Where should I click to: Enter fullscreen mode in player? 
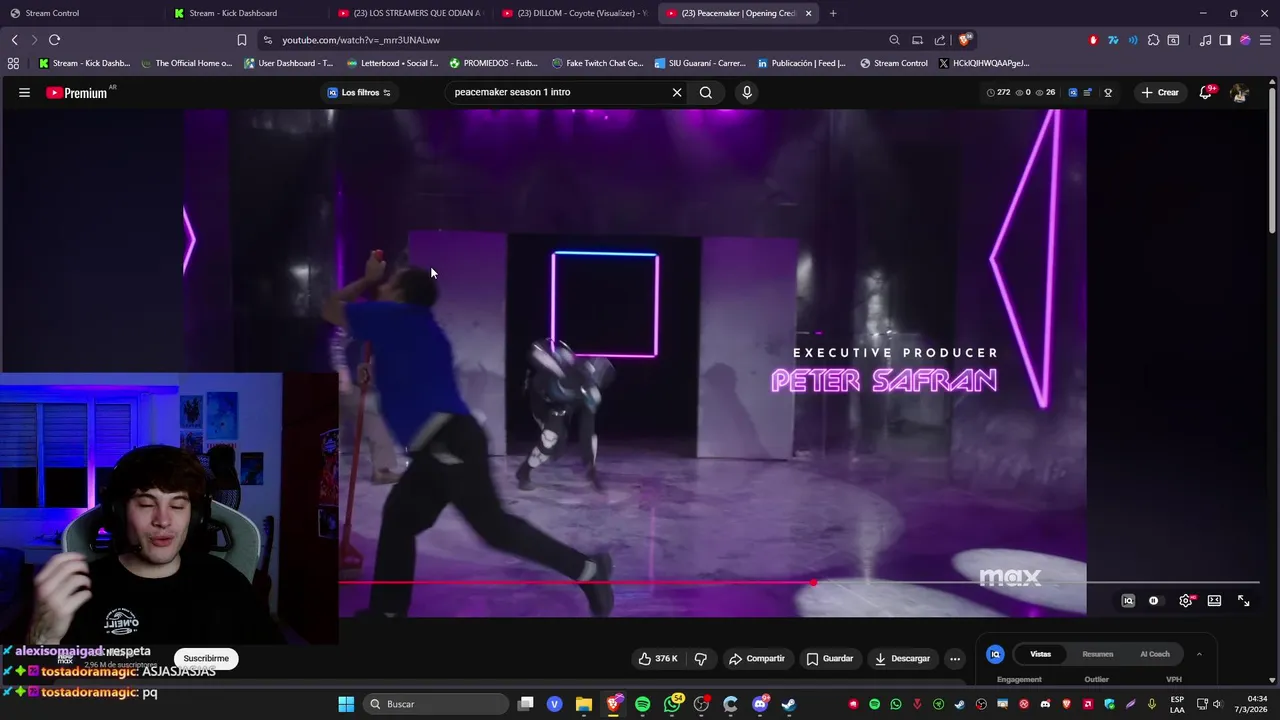coord(1244,601)
